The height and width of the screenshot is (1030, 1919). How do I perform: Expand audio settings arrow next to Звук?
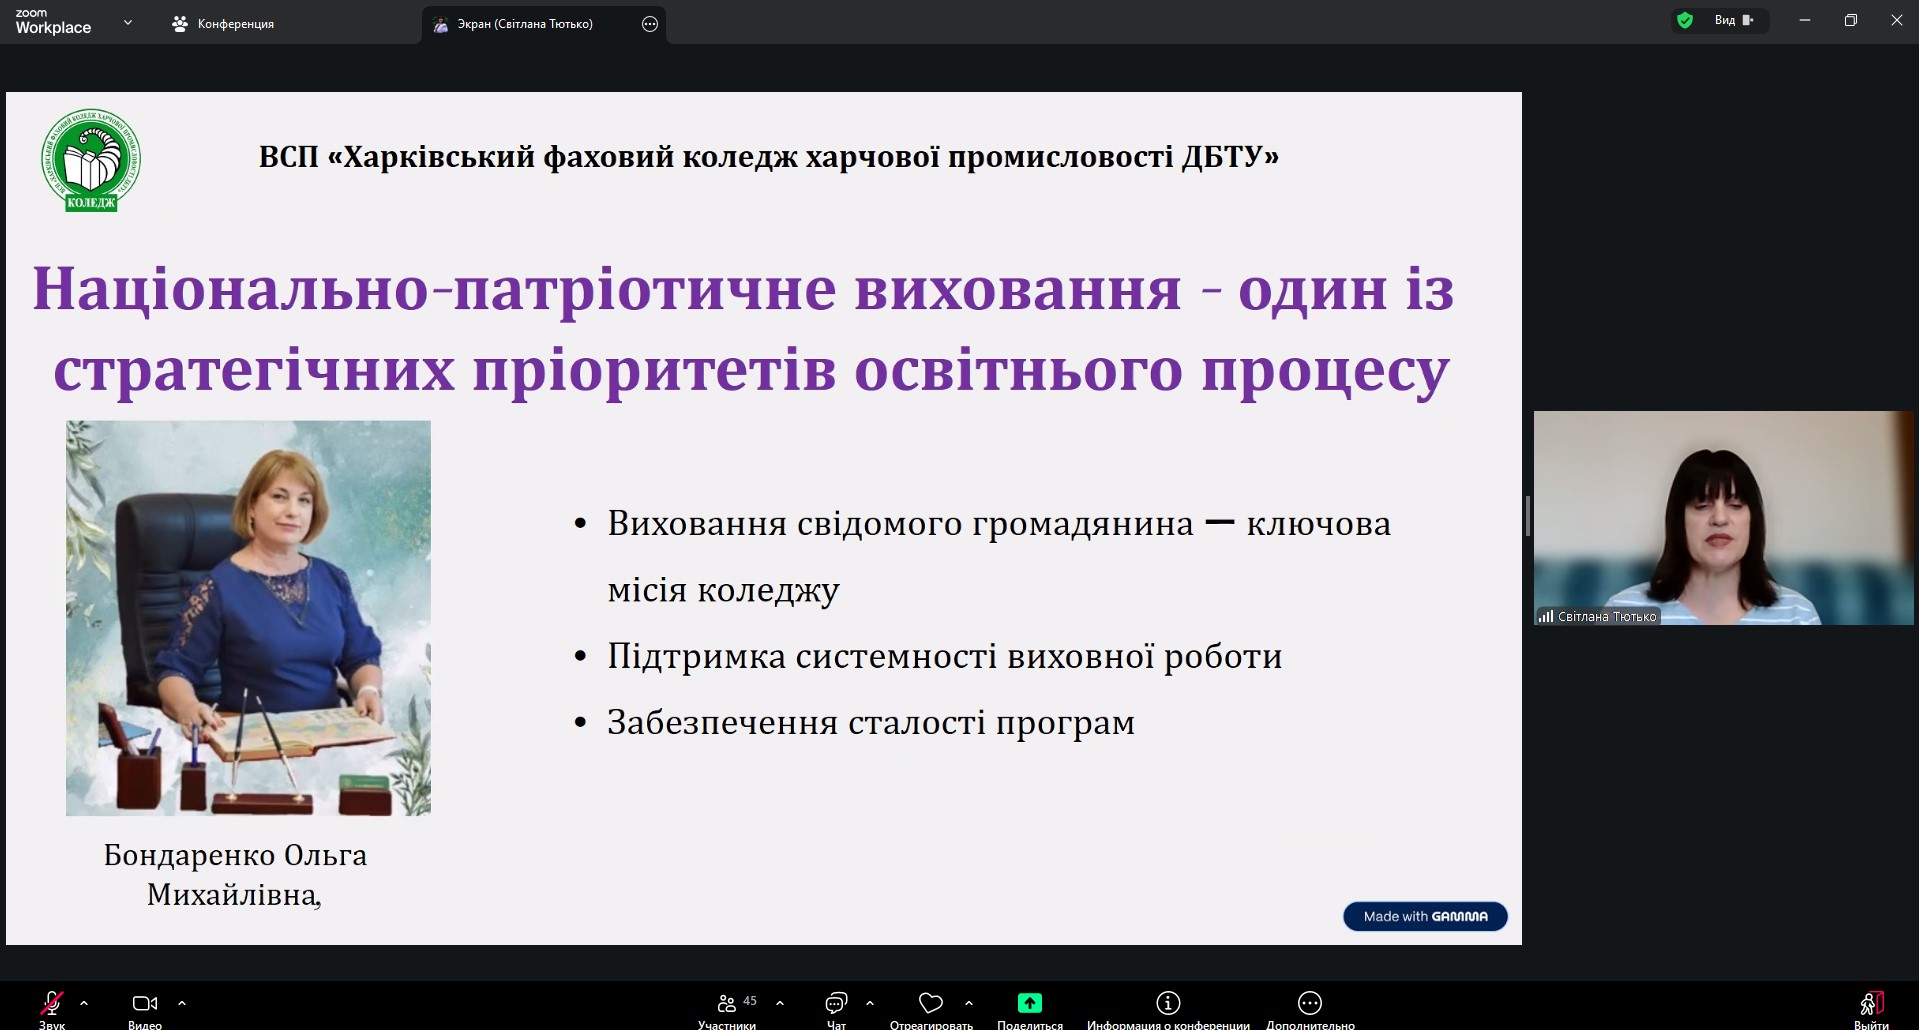[x=84, y=1002]
